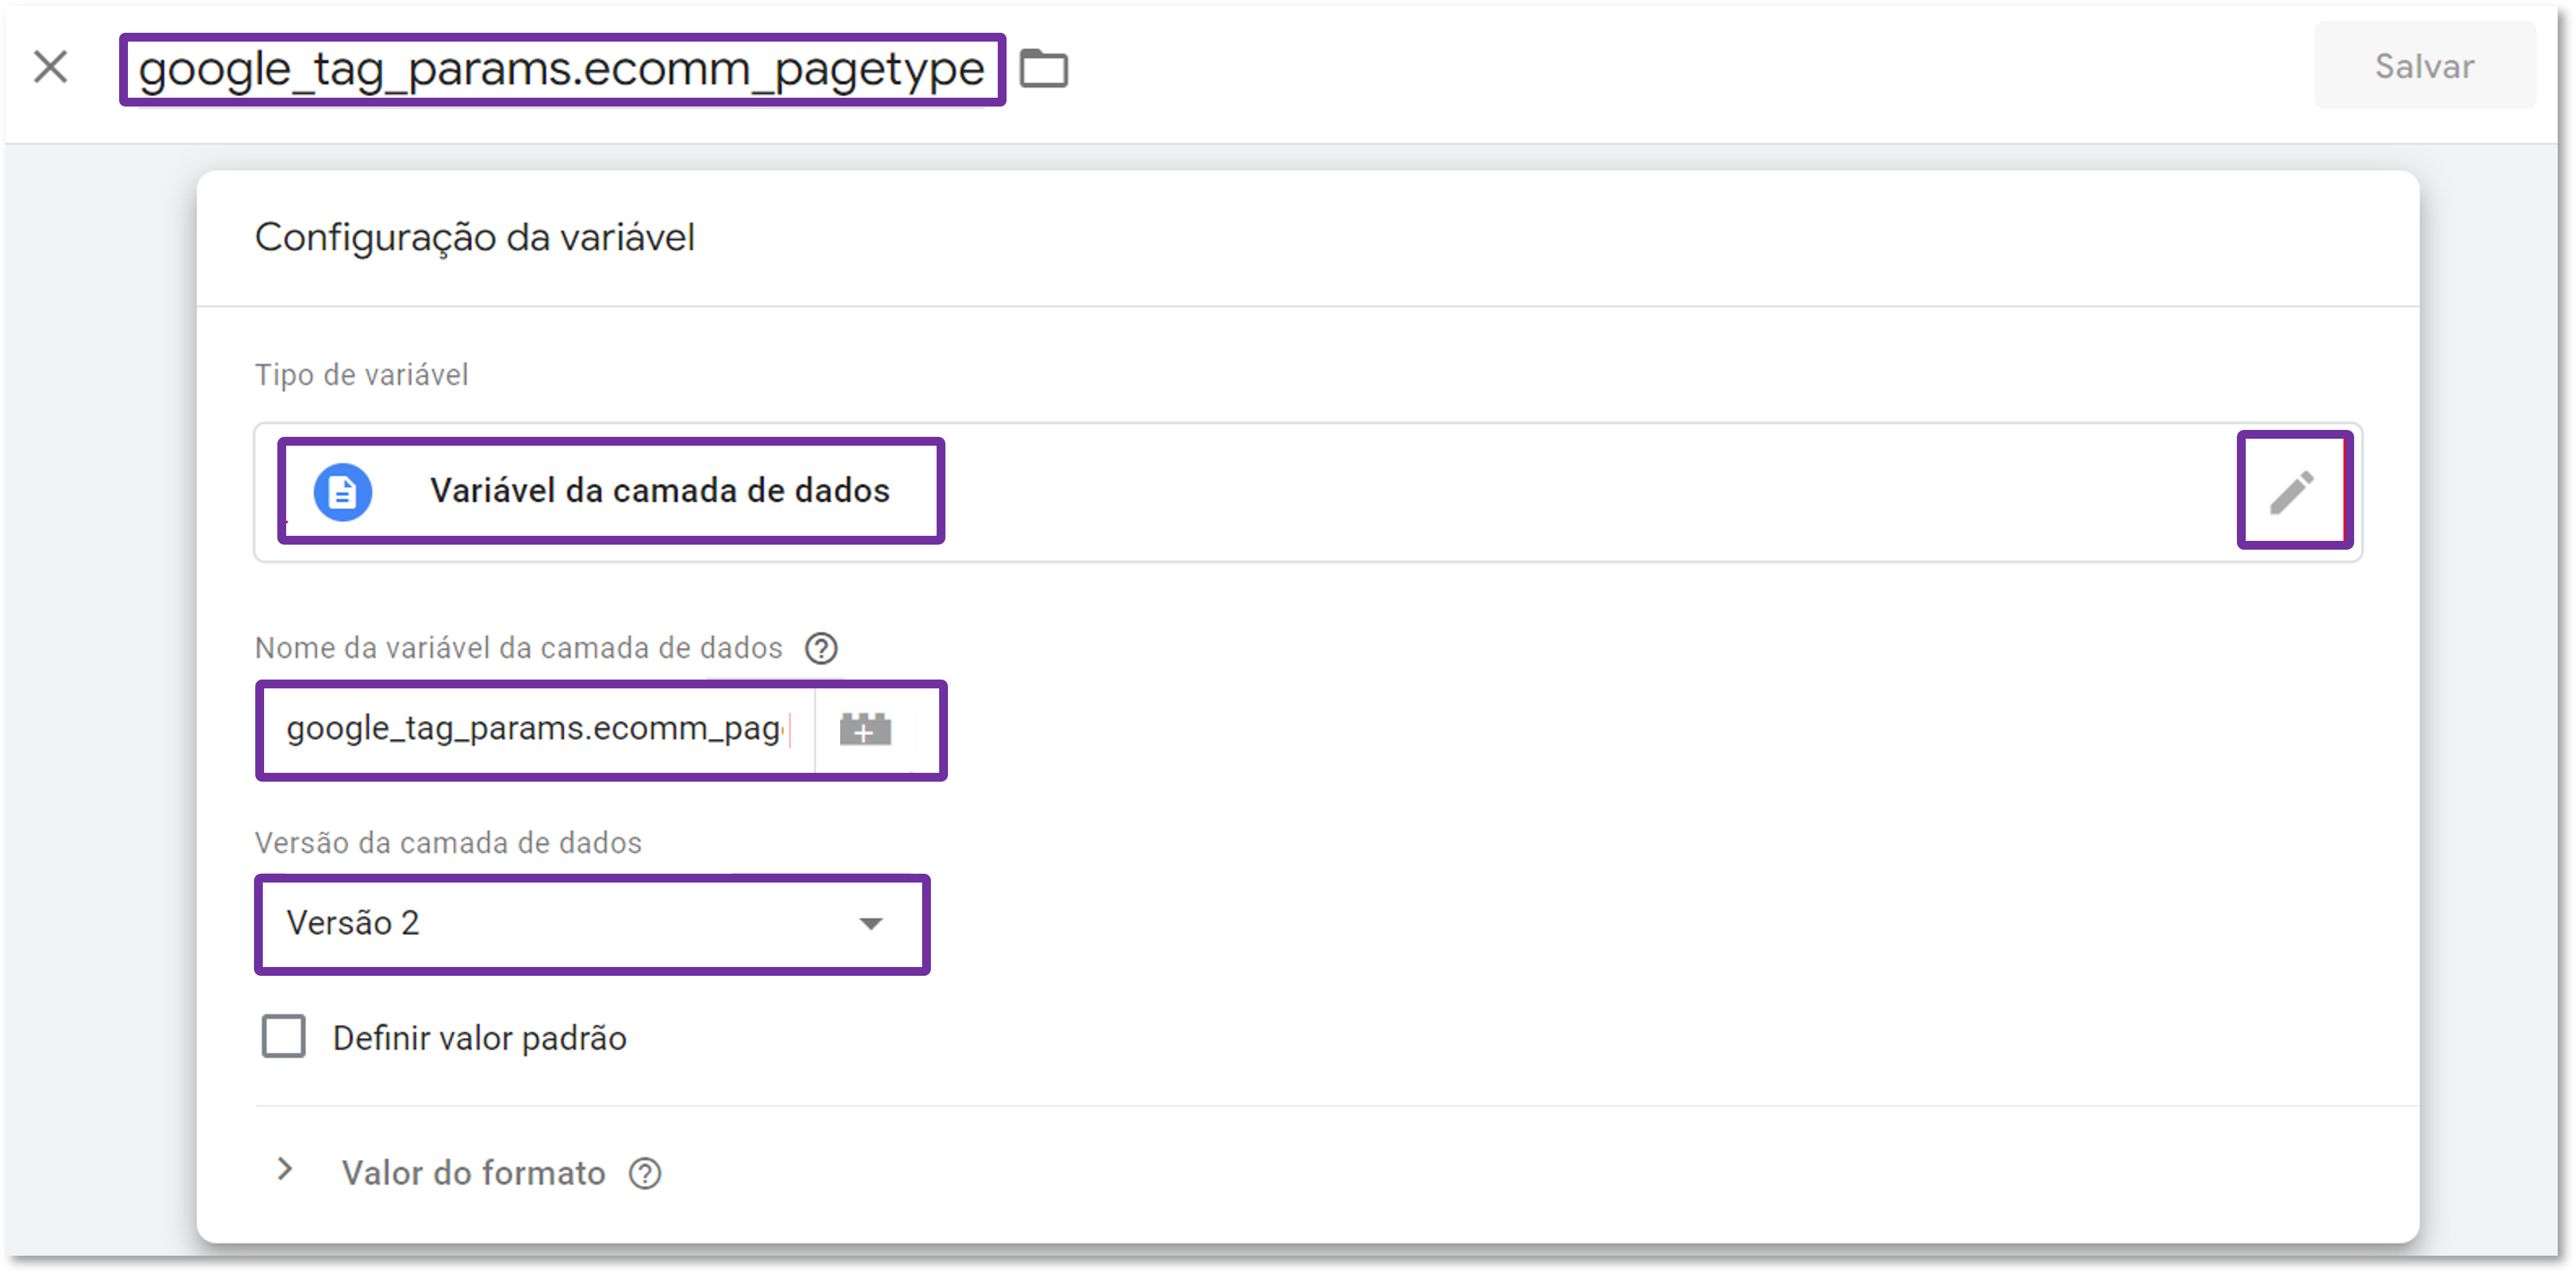2576x1274 pixels.
Task: Click the Tipo de variável label
Action: 361,375
